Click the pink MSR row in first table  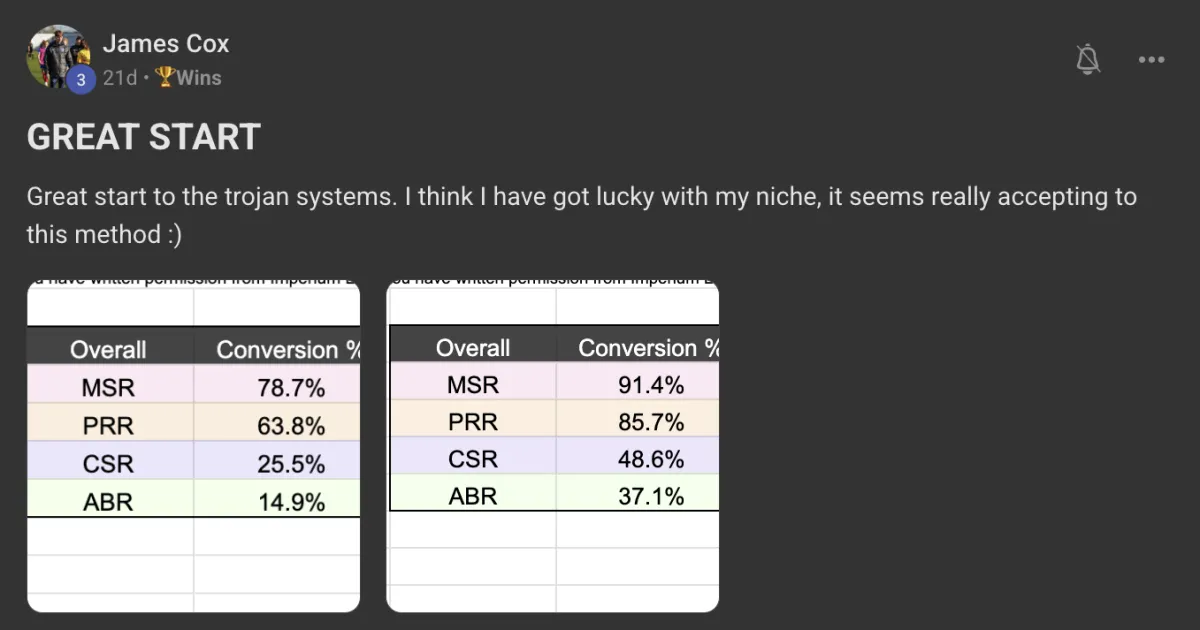click(x=193, y=385)
